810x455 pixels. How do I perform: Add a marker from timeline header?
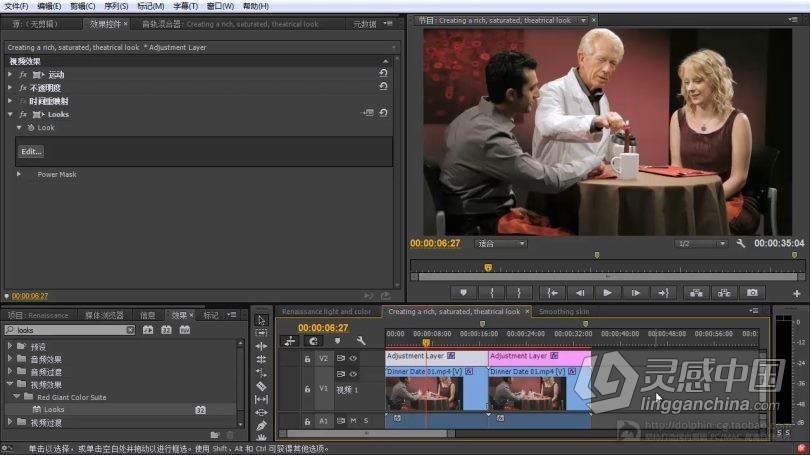point(337,341)
